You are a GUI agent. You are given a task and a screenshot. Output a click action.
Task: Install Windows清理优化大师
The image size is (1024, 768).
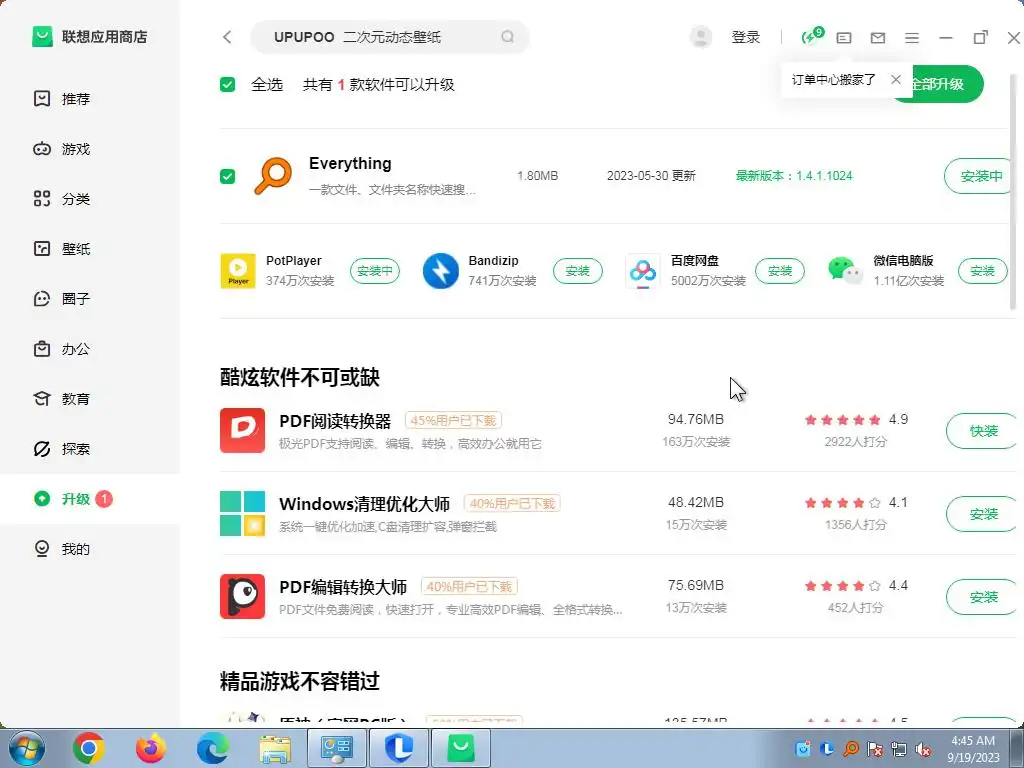click(x=984, y=514)
